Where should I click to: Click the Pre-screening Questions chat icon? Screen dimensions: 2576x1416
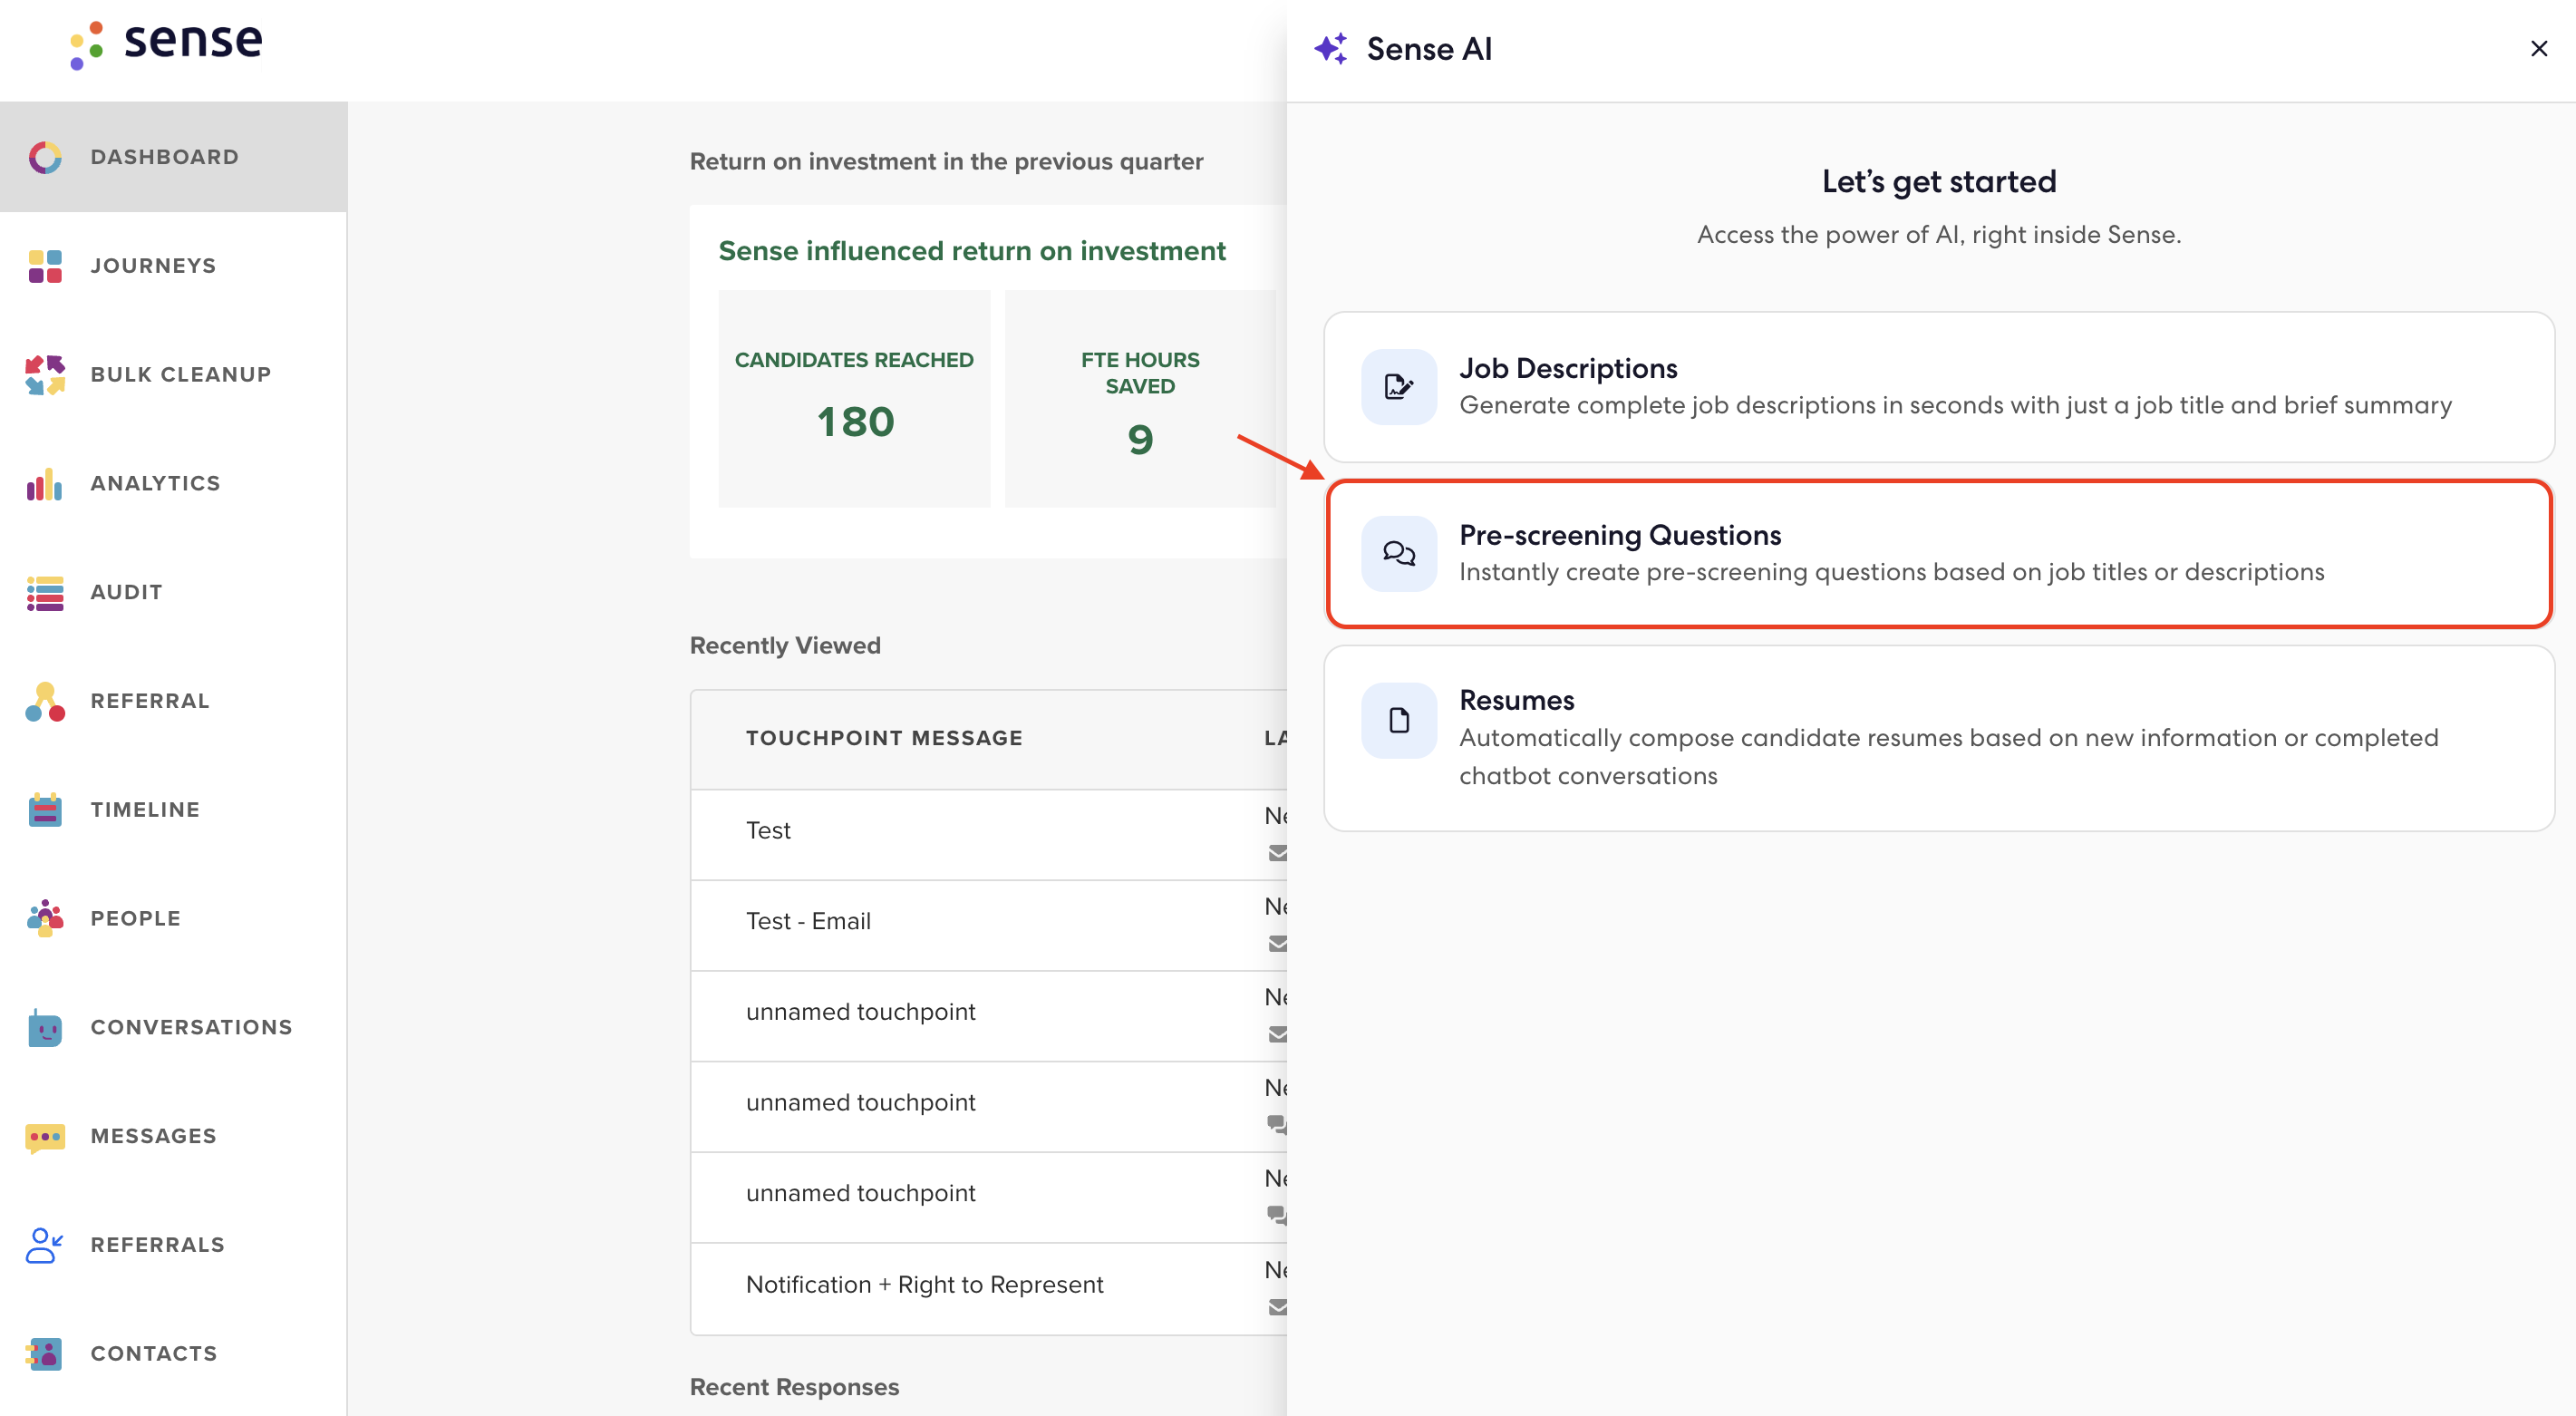point(1399,554)
